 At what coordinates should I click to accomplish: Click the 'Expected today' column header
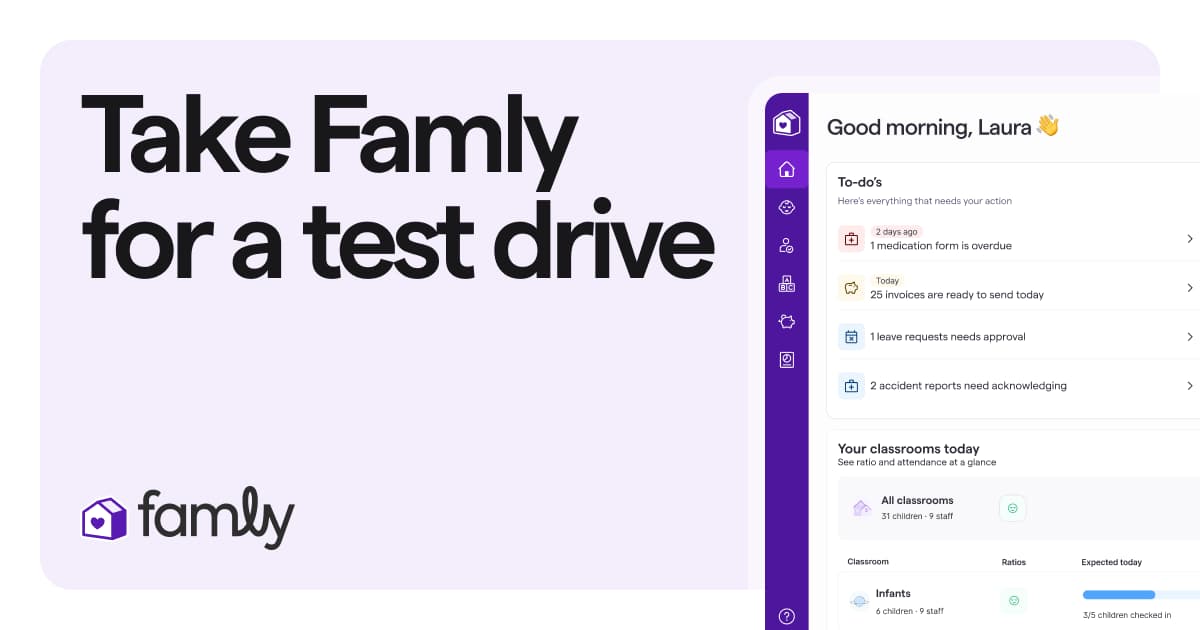coord(1111,562)
